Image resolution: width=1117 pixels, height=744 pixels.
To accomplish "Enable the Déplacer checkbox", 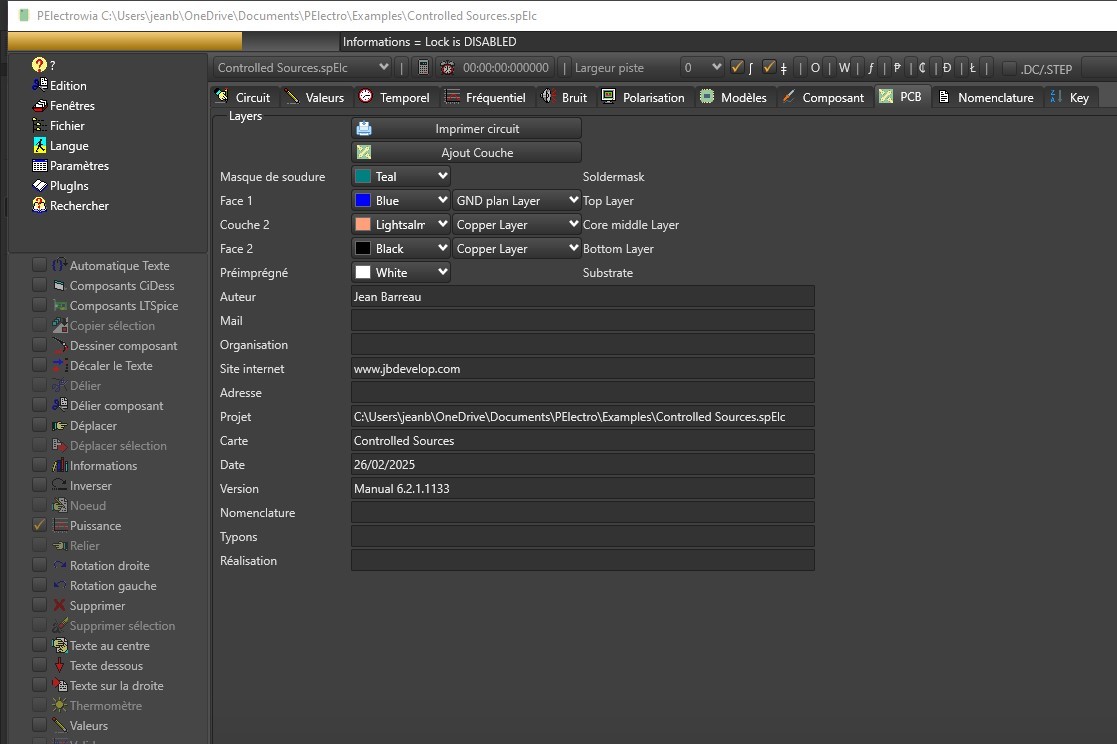I will click(x=39, y=426).
